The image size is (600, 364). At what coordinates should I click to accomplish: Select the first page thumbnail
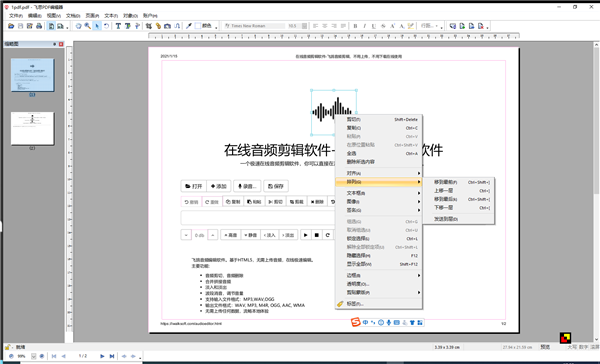pos(32,75)
